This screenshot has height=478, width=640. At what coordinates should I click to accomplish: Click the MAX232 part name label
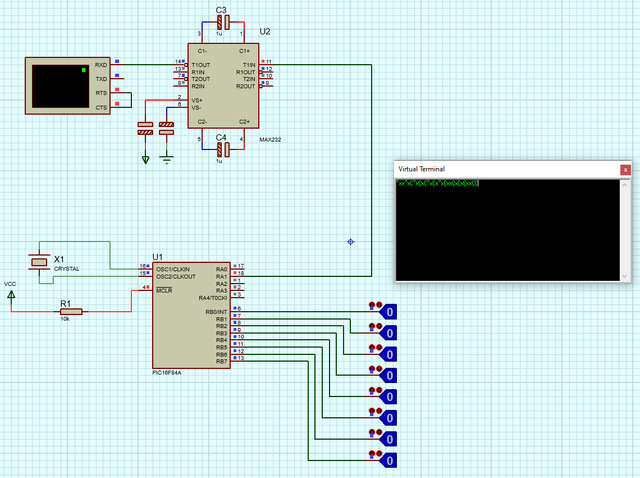click(x=270, y=140)
